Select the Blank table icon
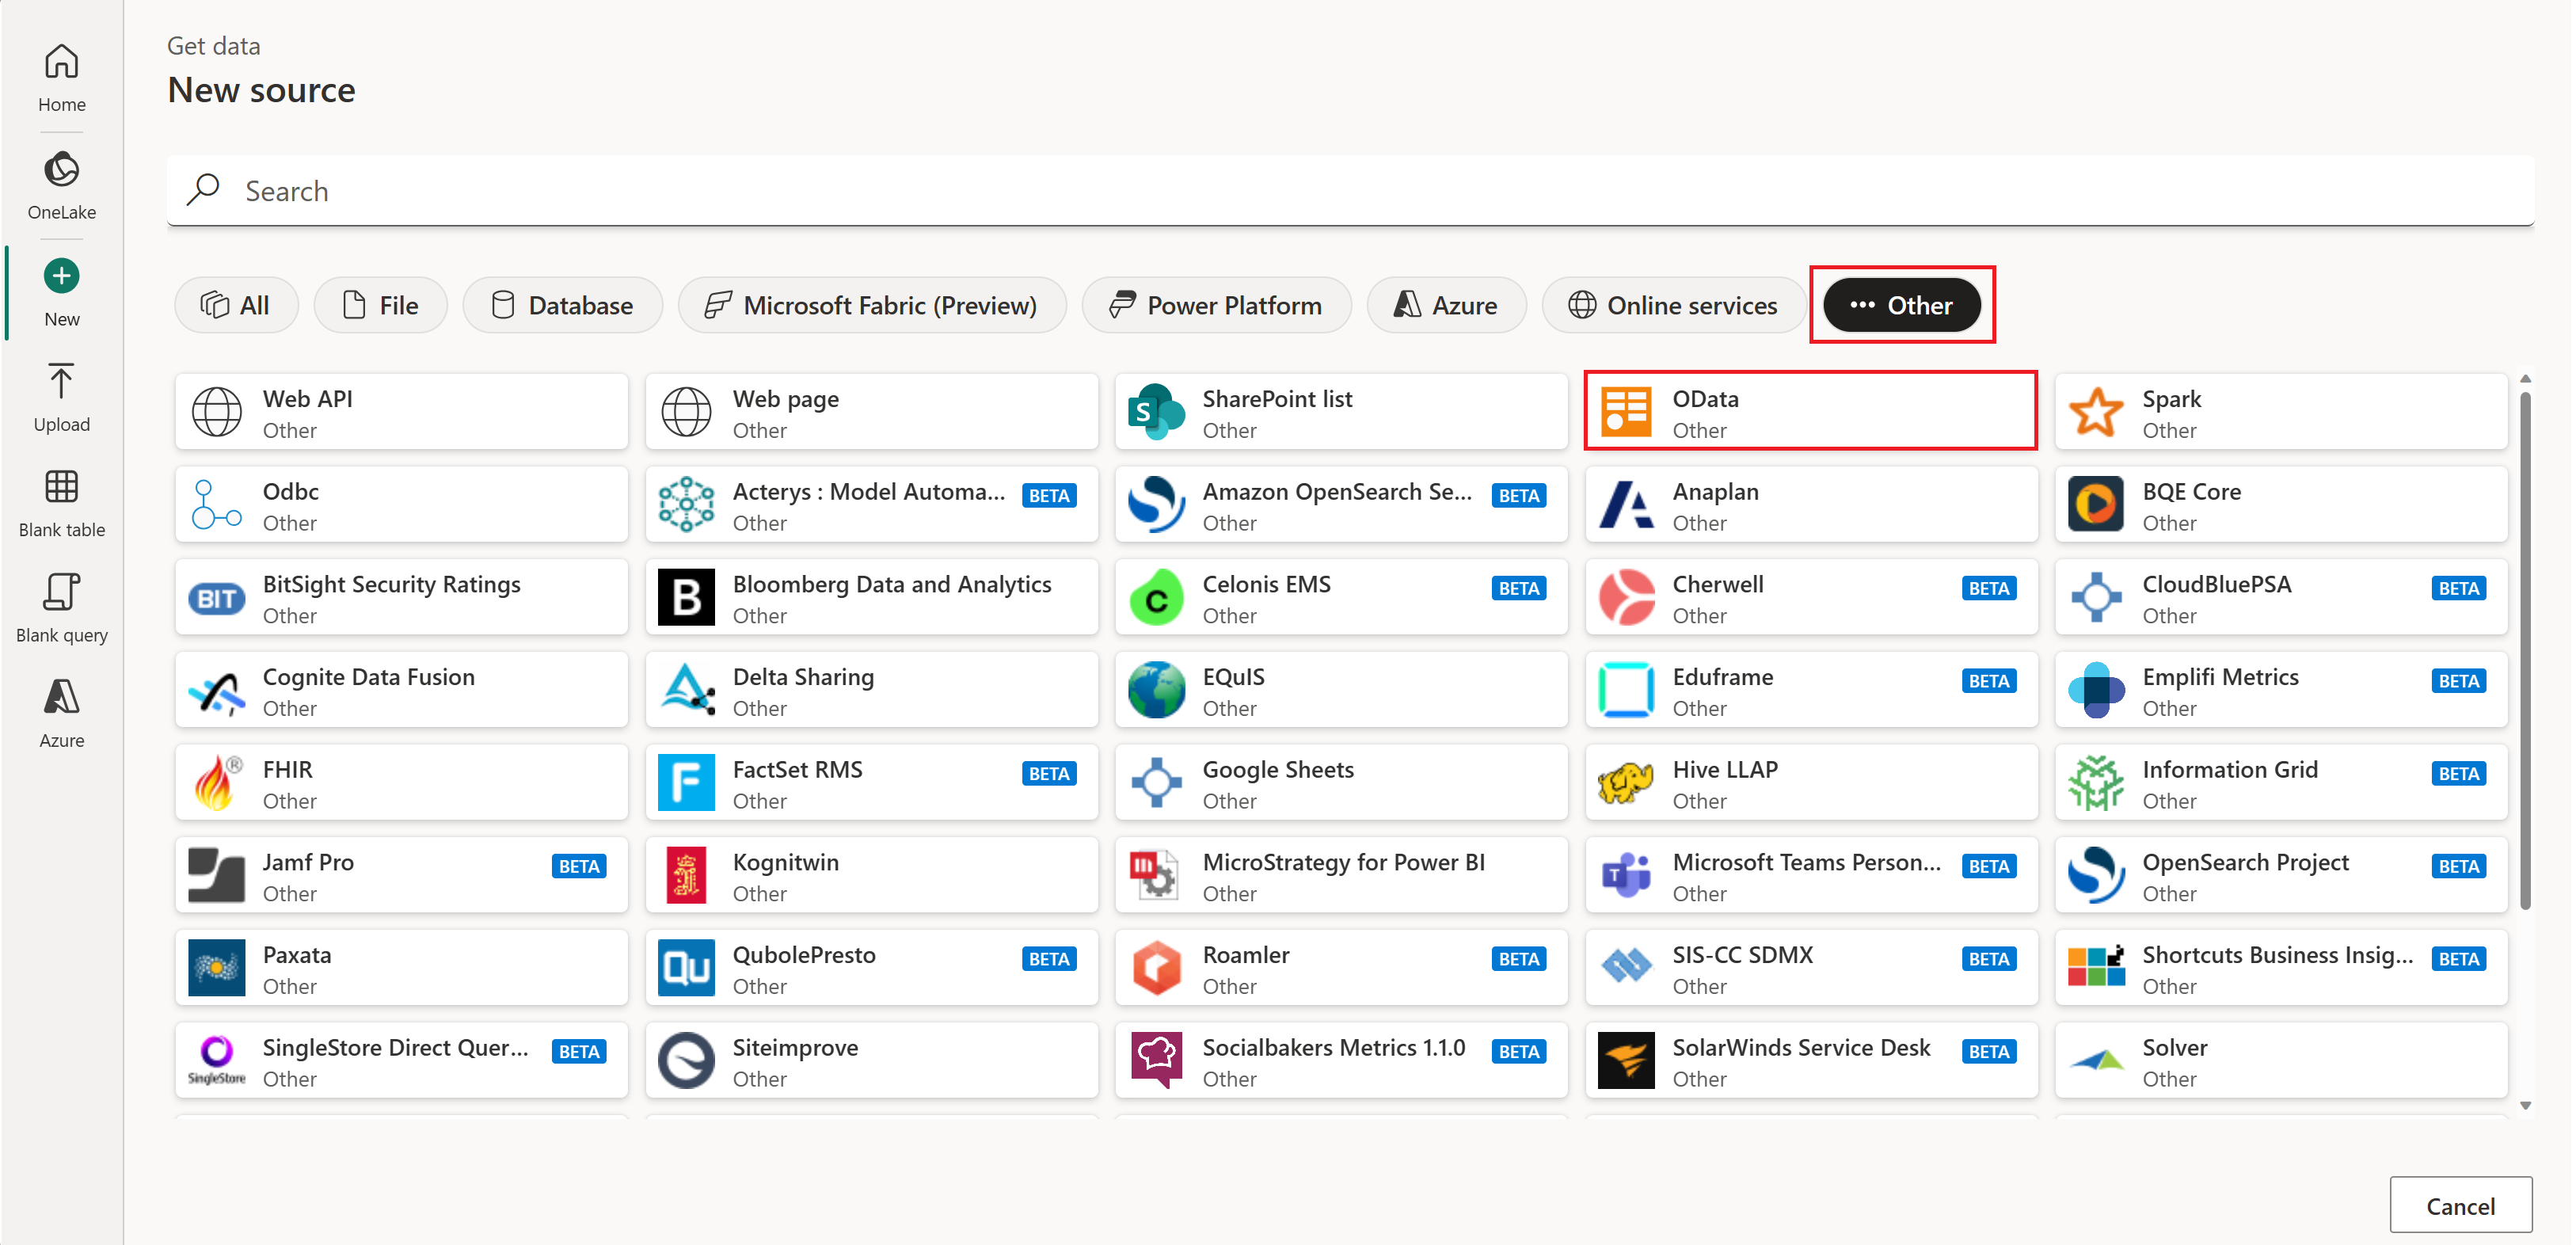This screenshot has width=2576, height=1245. click(61, 487)
